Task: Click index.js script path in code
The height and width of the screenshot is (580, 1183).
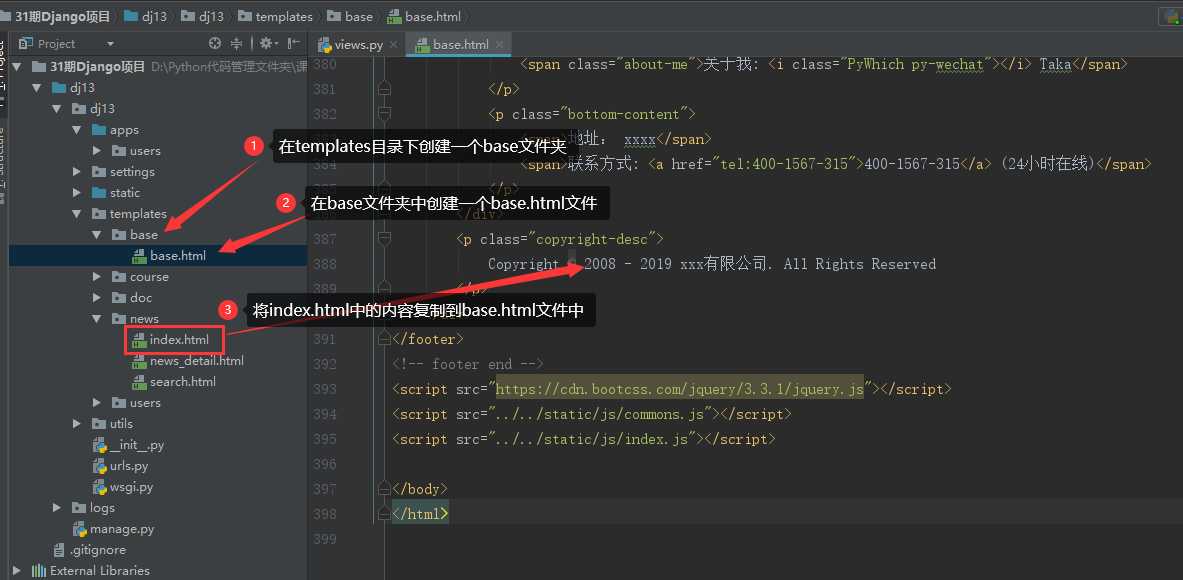Action: pos(593,439)
